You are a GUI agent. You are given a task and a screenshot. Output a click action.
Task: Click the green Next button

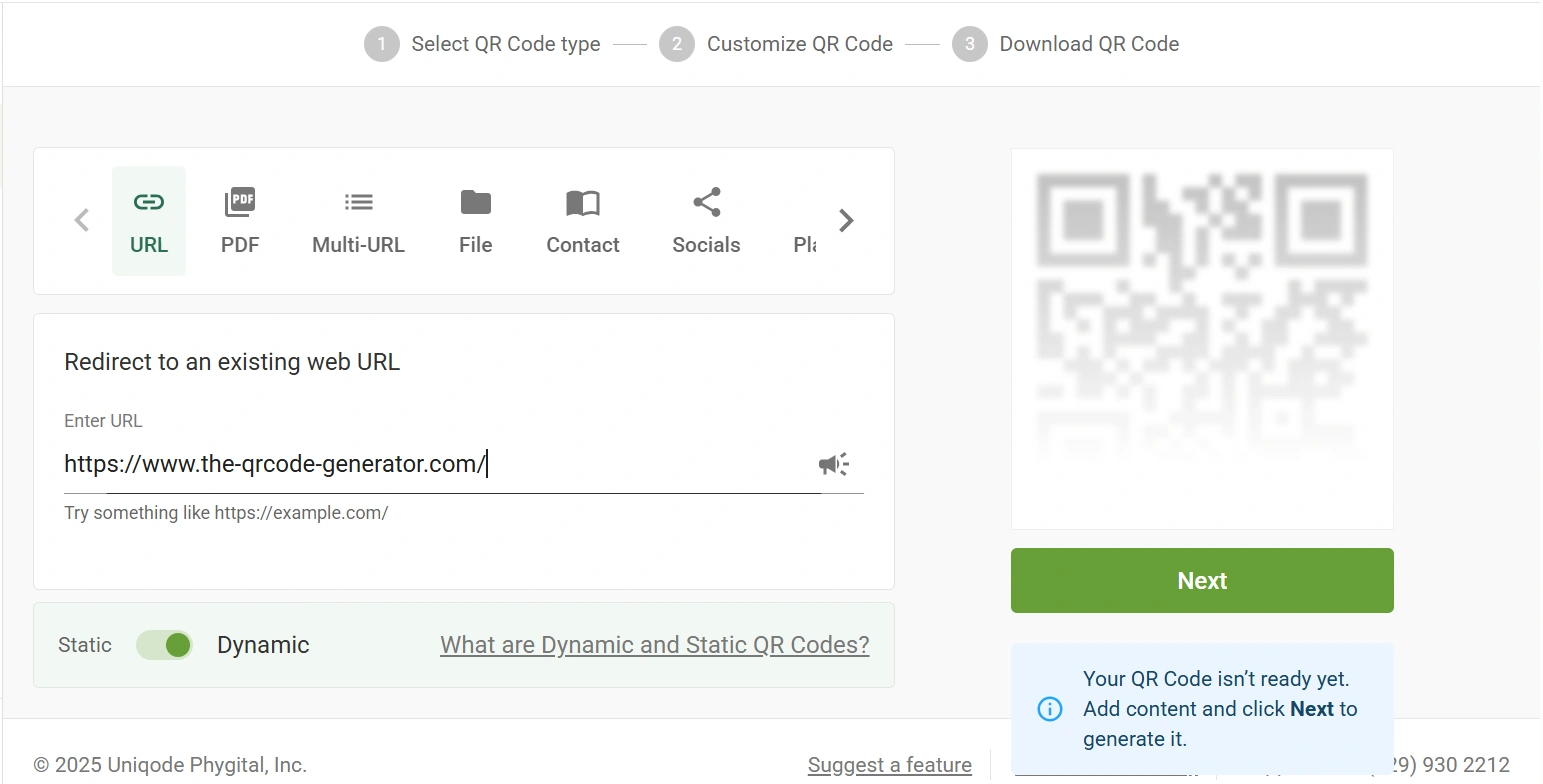point(1202,580)
